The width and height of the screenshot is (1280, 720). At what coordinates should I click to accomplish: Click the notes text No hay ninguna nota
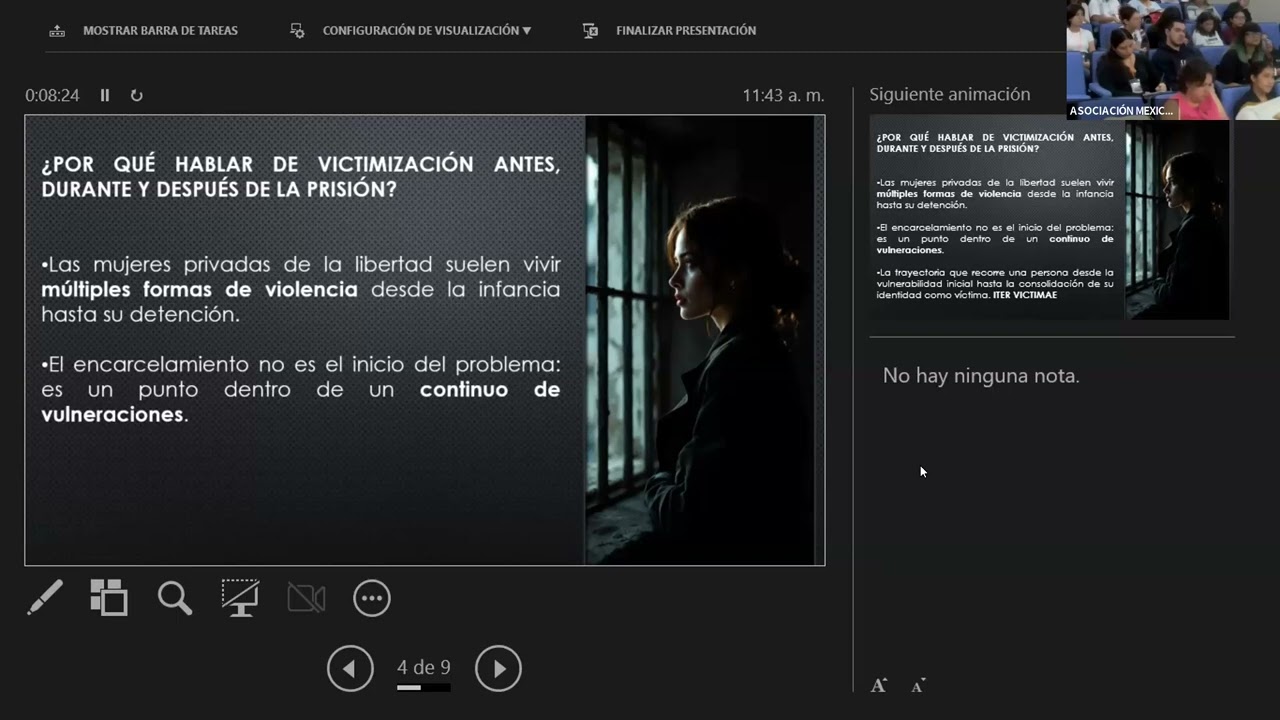coord(981,376)
